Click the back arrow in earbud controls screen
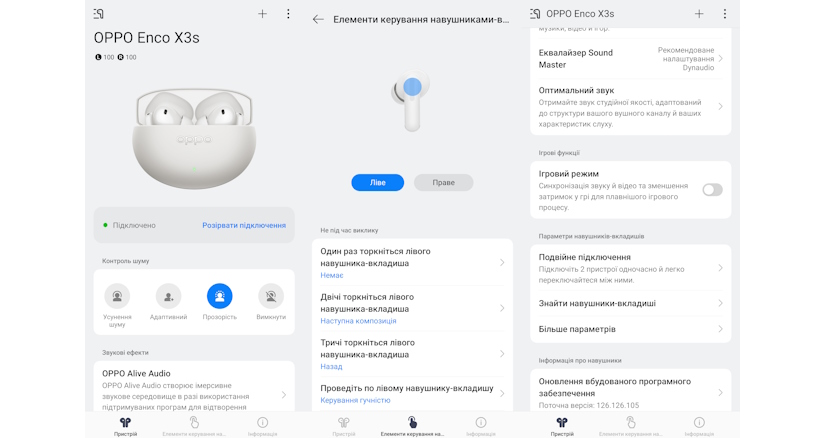 (318, 19)
